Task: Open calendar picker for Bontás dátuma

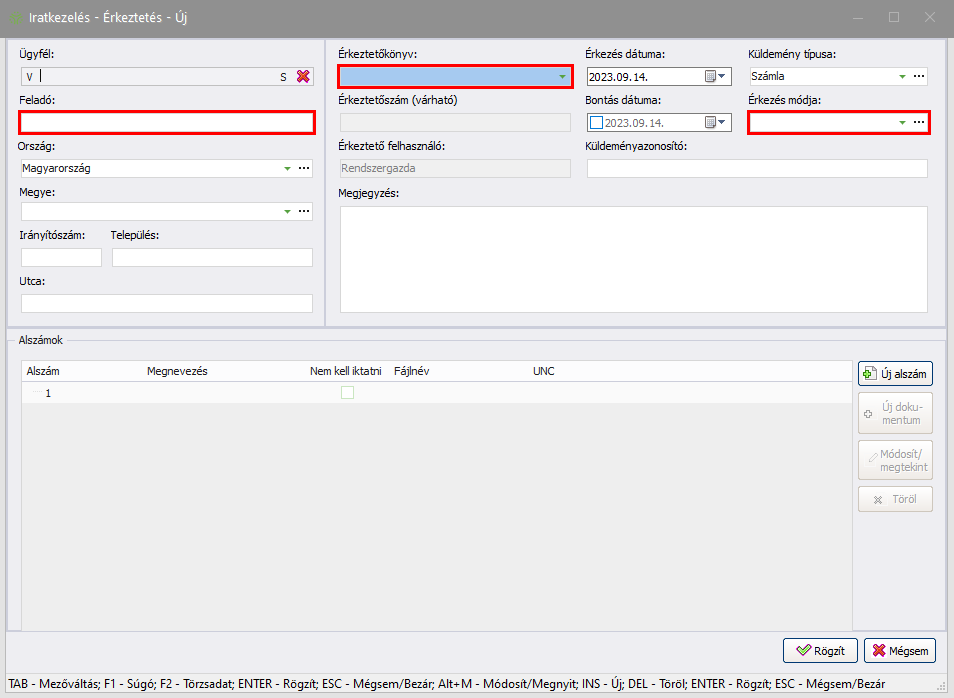Action: click(x=716, y=123)
